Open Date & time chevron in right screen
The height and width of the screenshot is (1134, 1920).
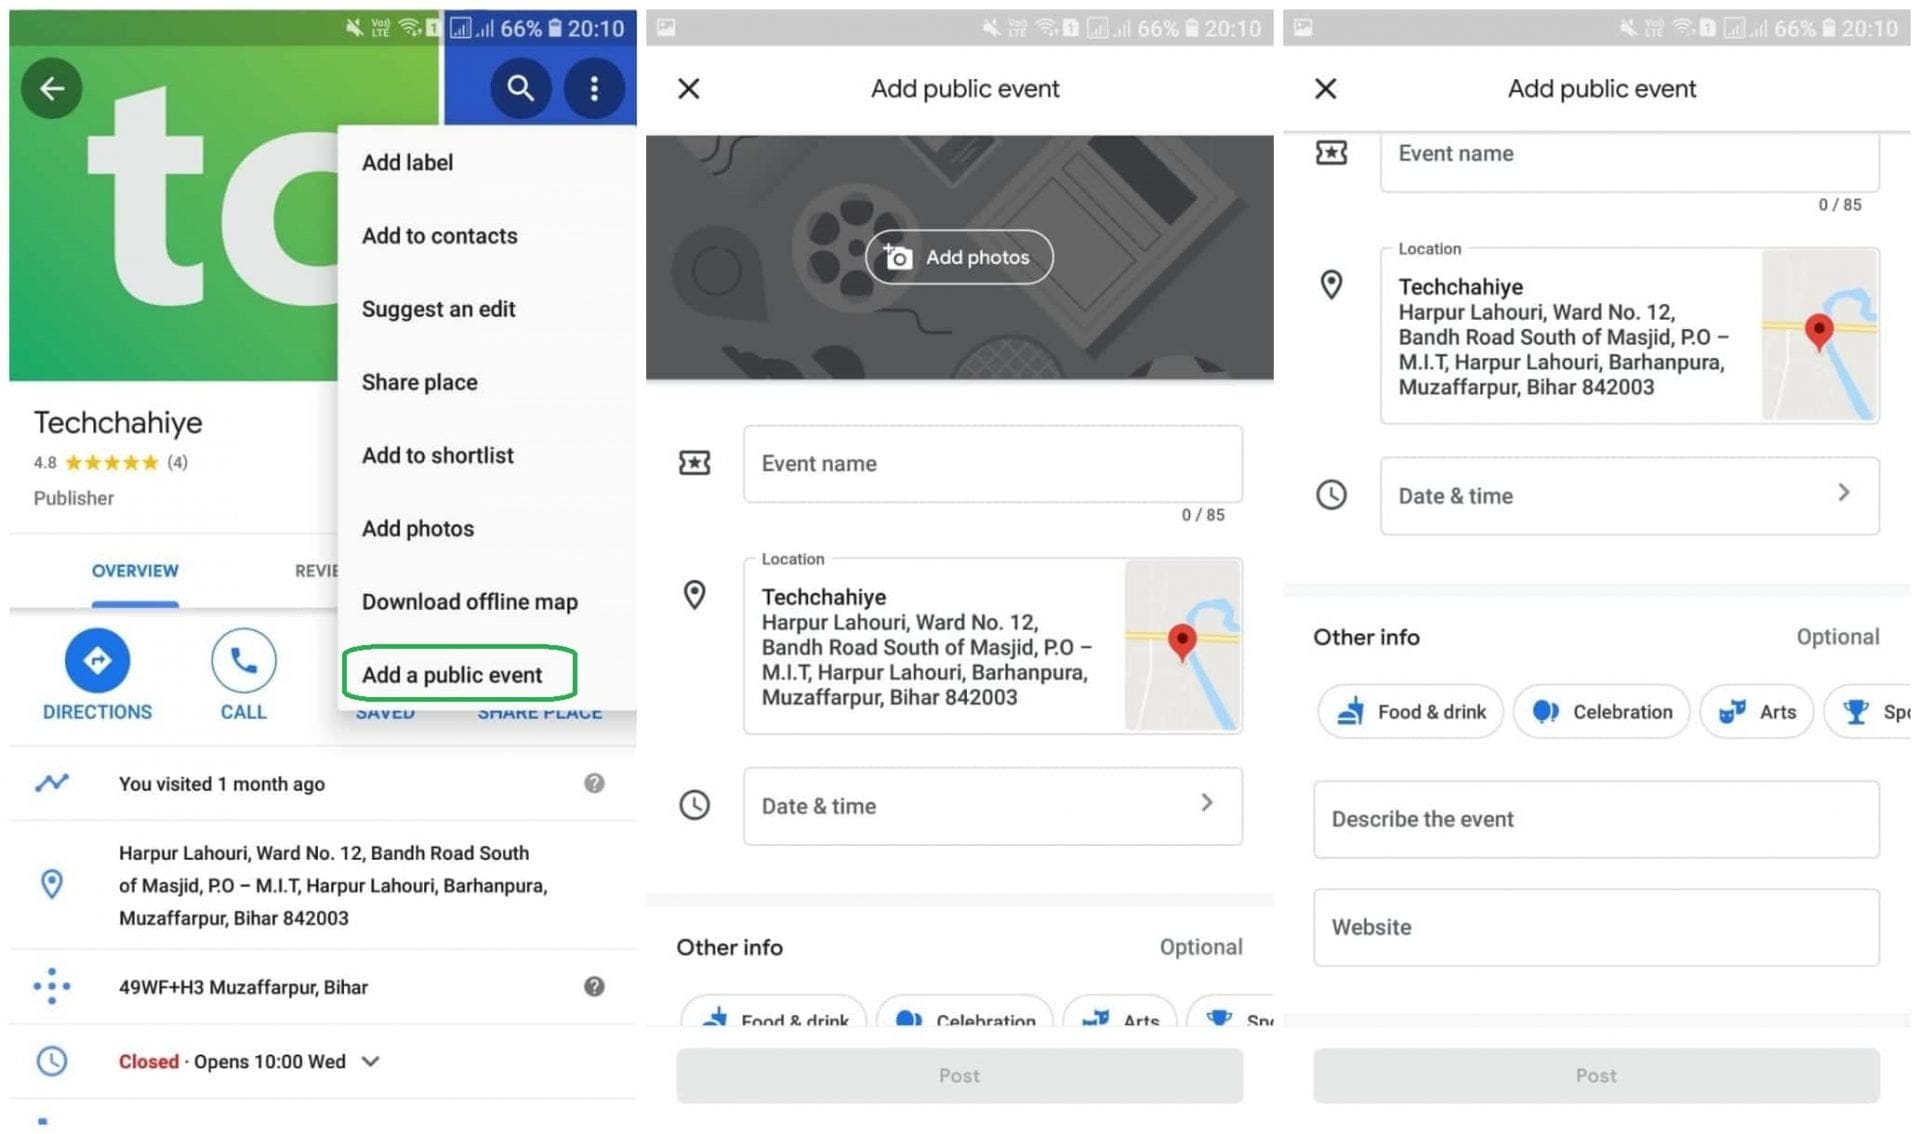pyautogui.click(x=1844, y=493)
